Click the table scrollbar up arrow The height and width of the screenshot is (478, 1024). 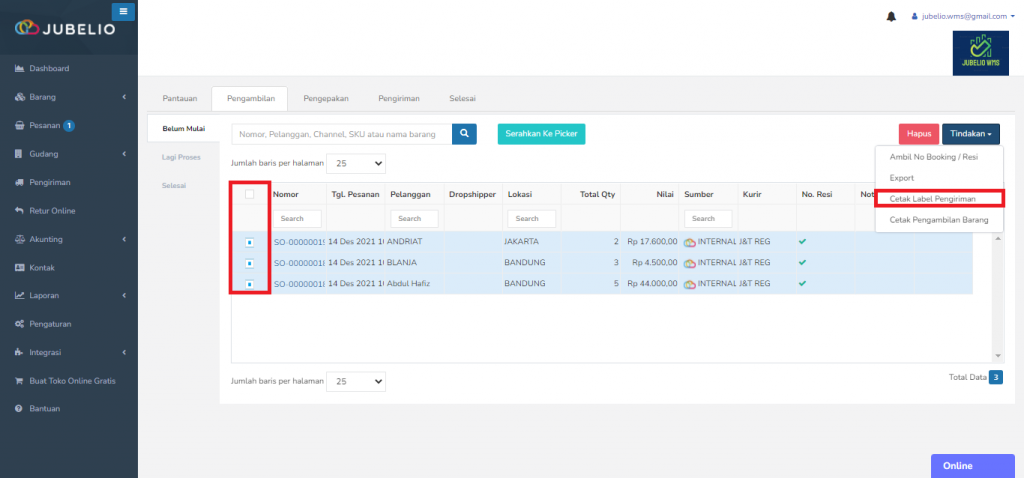(998, 239)
